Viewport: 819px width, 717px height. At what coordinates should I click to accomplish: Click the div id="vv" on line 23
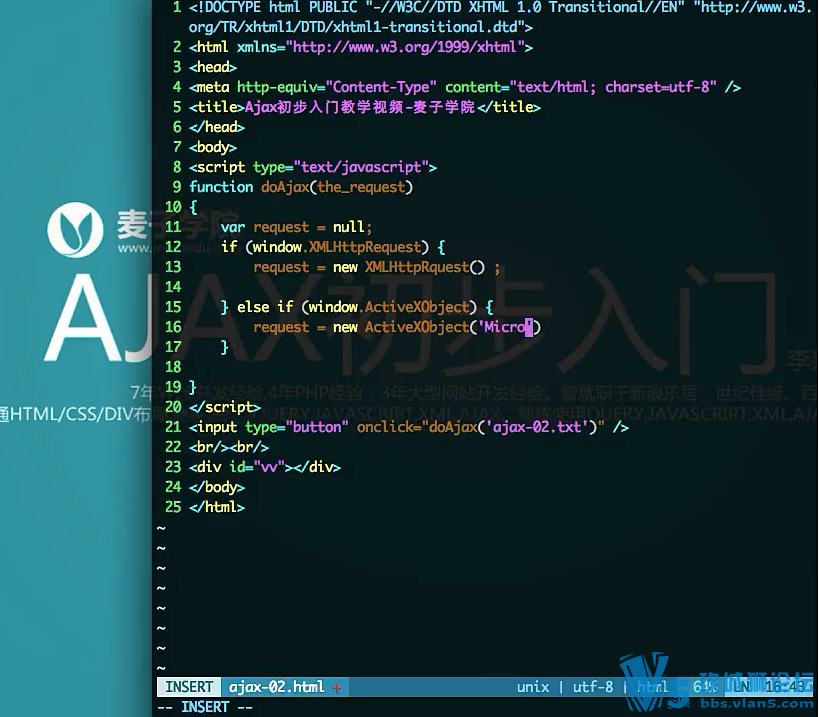(x=237, y=467)
